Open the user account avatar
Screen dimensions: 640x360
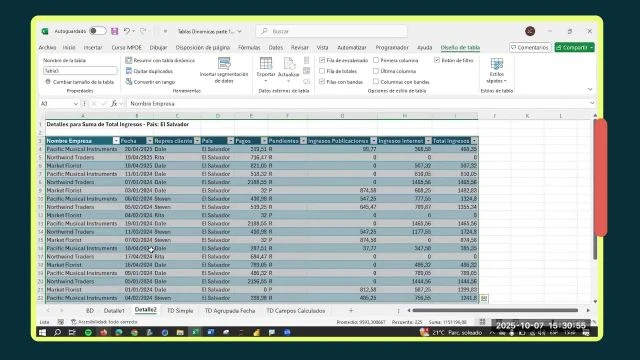530,31
